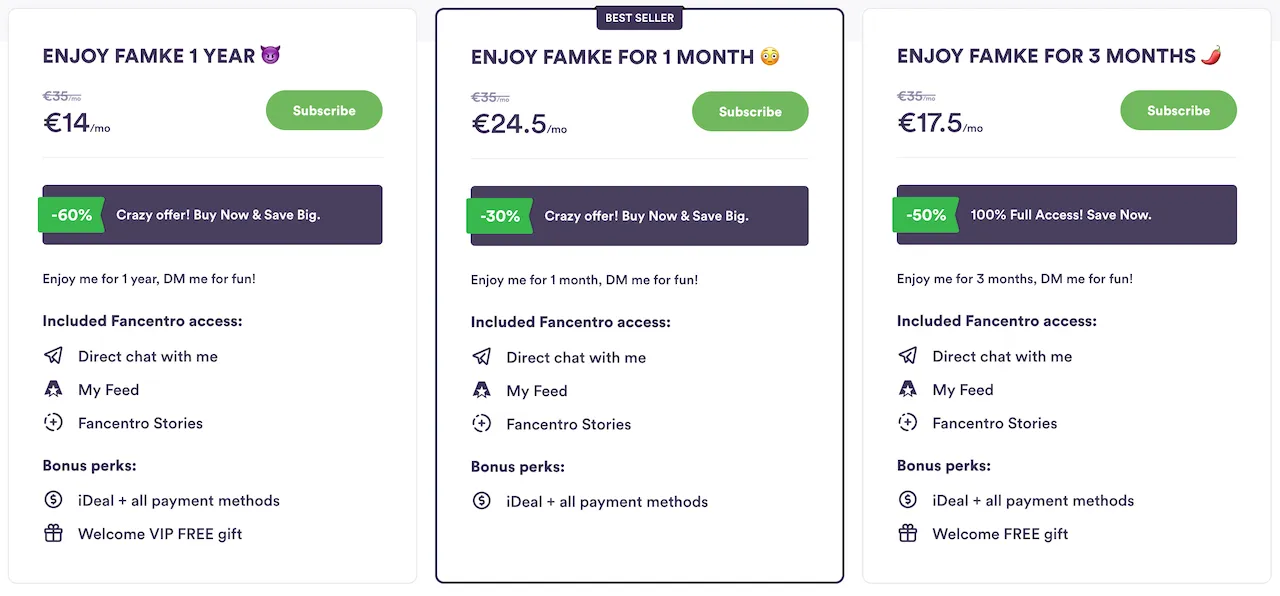Click the -50% discount badge
This screenshot has height=596, width=1280.
pos(926,215)
